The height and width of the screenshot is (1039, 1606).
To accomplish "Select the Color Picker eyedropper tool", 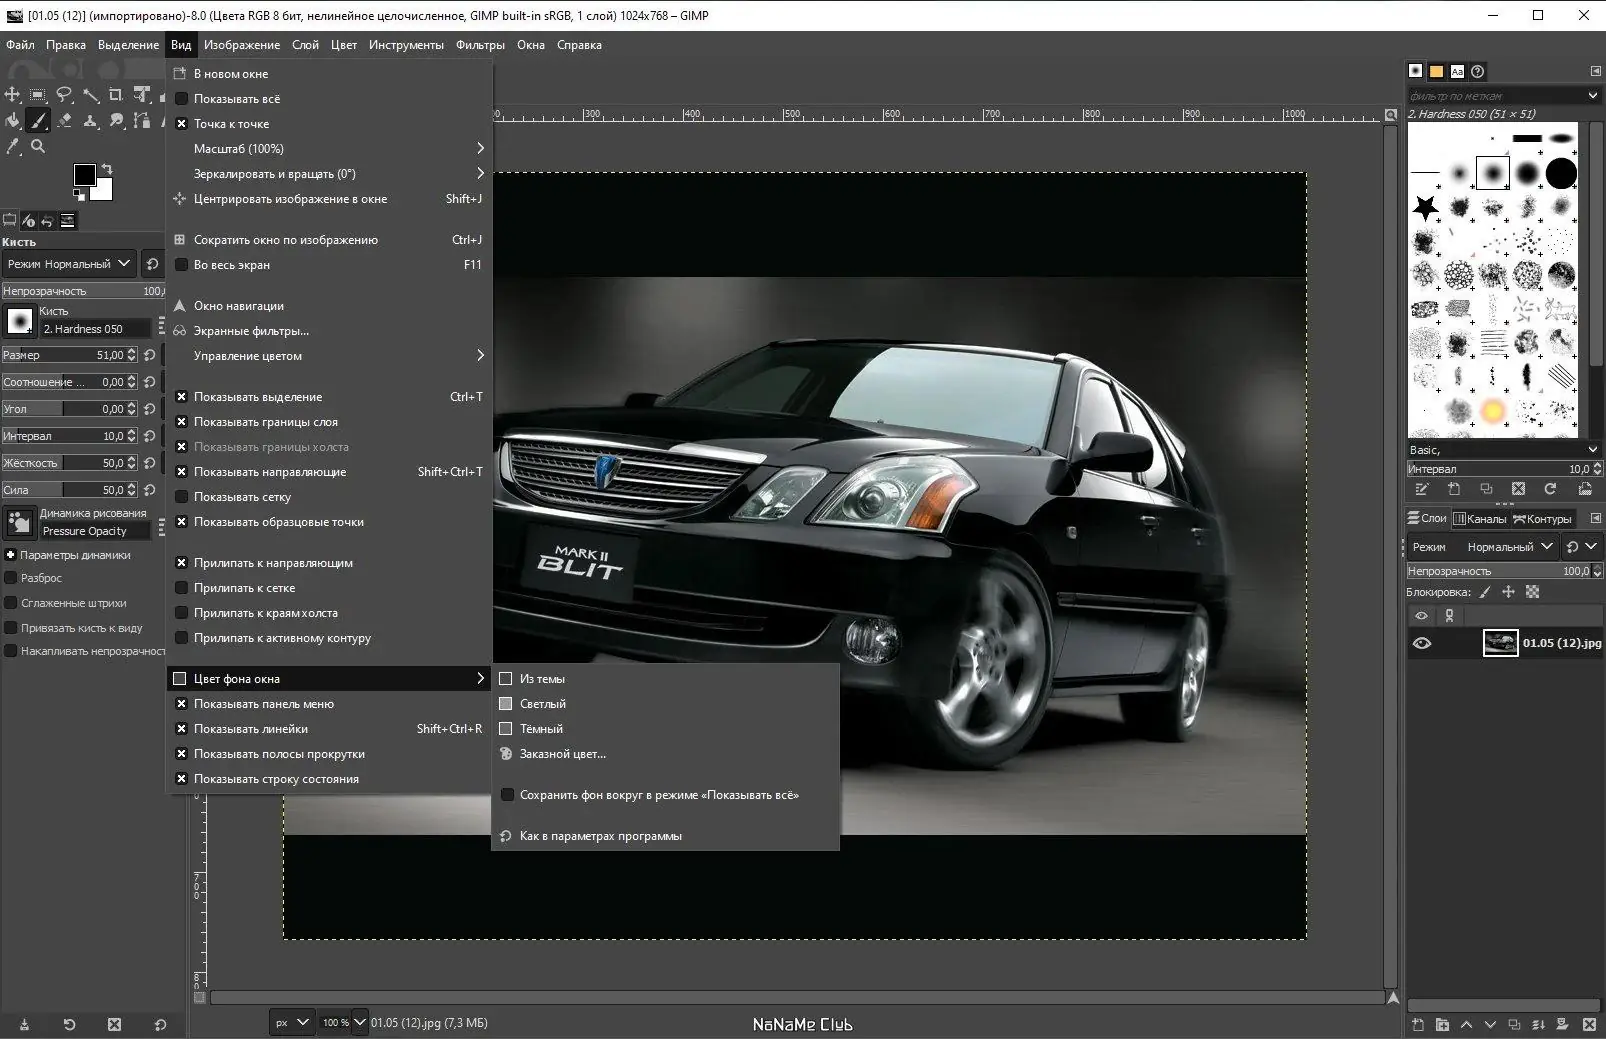I will point(12,147).
